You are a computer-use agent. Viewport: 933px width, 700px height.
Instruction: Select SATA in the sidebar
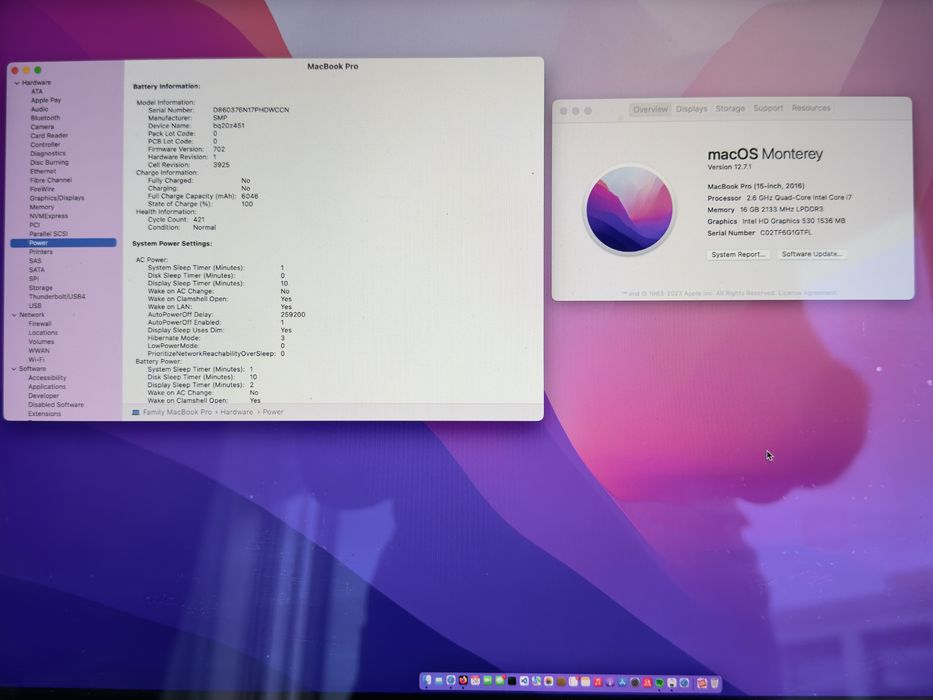coord(37,270)
